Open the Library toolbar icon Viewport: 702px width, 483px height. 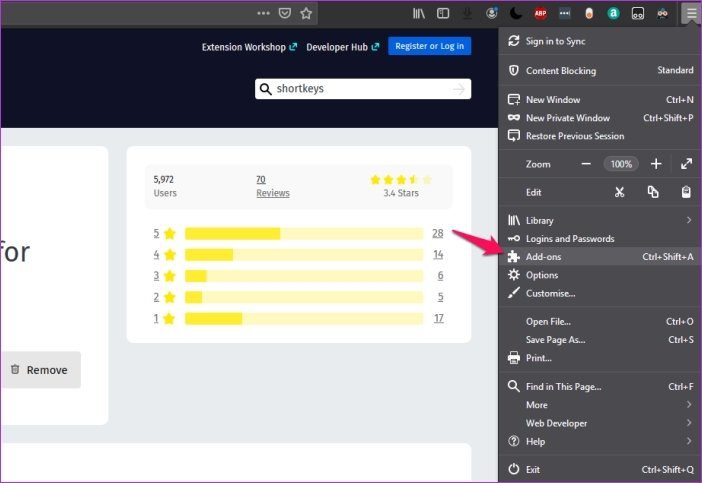click(419, 13)
